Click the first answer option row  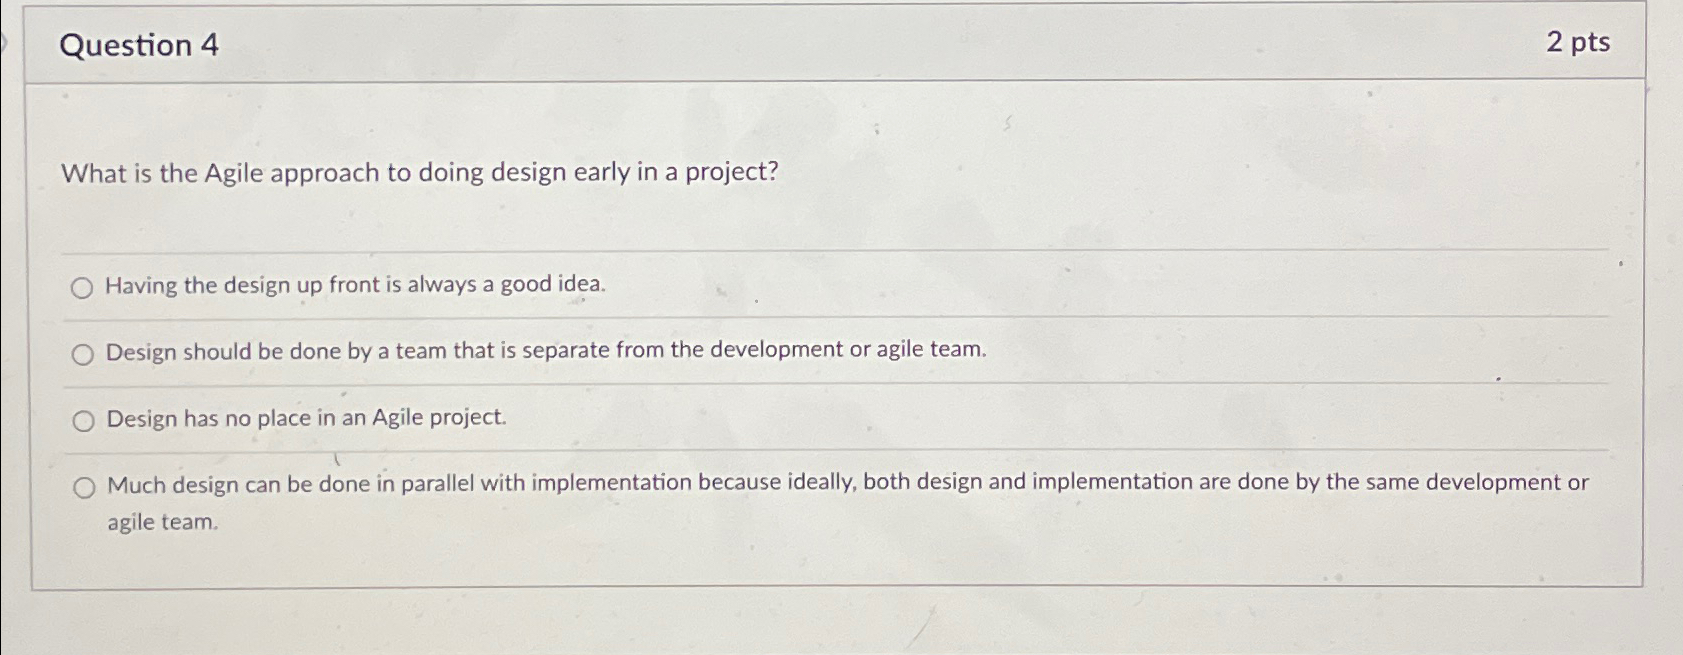[355, 285]
